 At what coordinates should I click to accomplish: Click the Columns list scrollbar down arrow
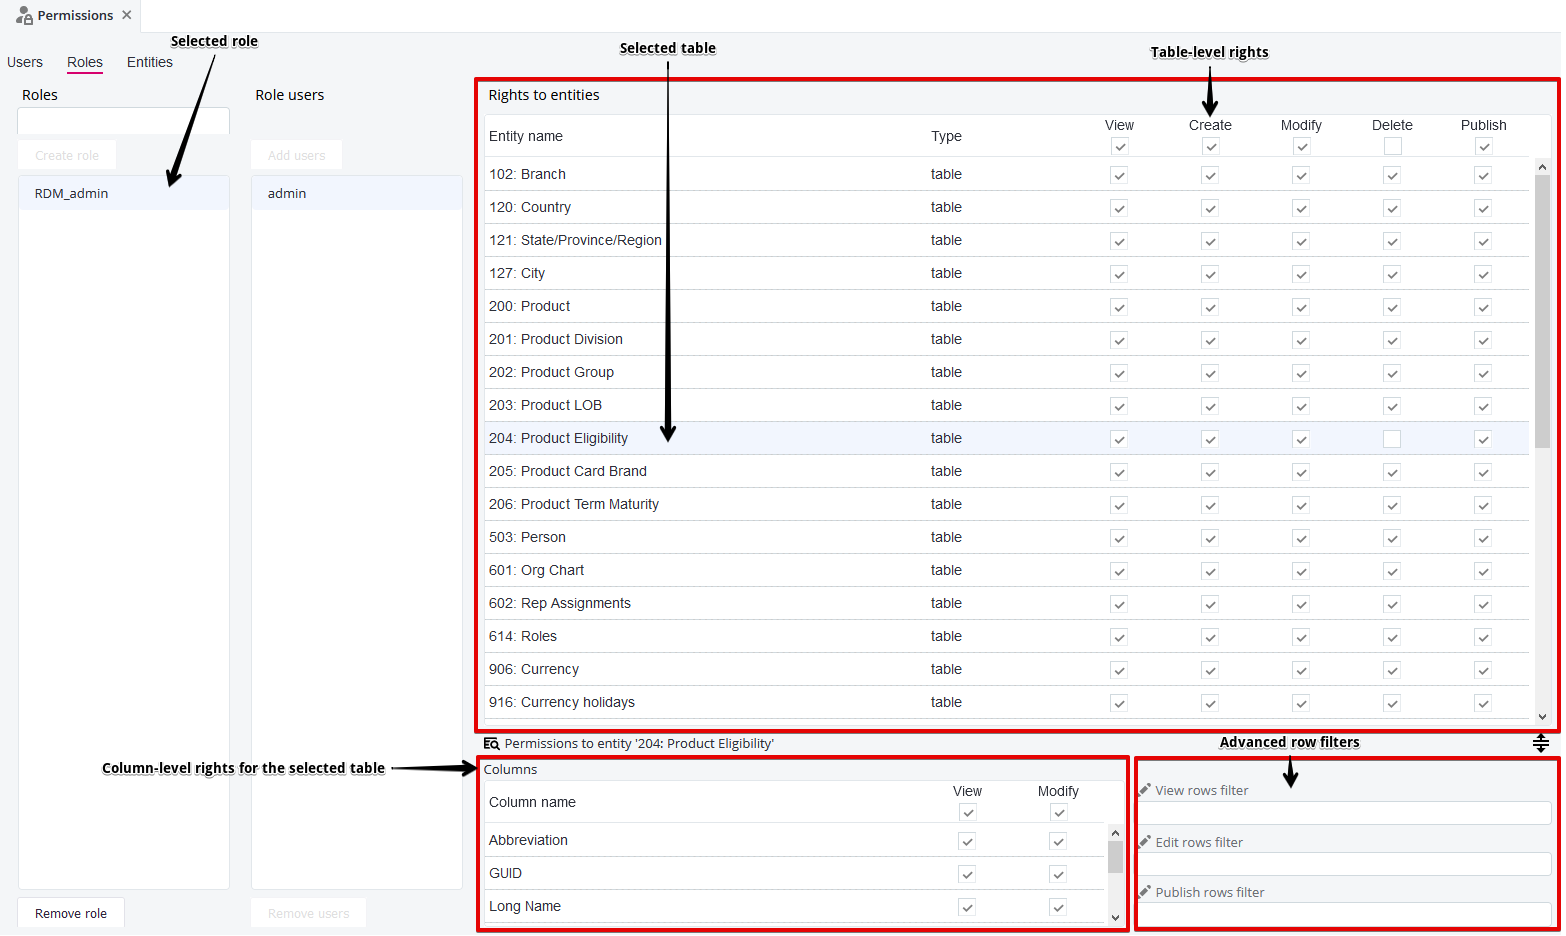tap(1115, 917)
